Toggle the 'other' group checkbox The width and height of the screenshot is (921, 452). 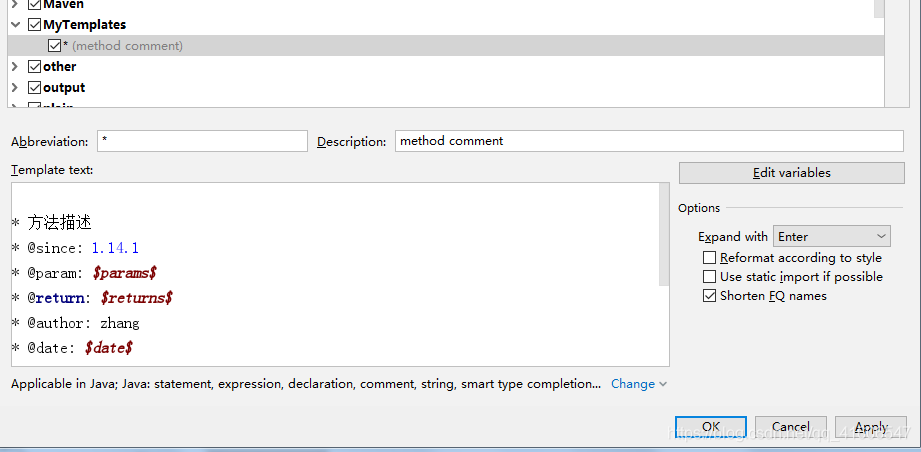(x=35, y=67)
